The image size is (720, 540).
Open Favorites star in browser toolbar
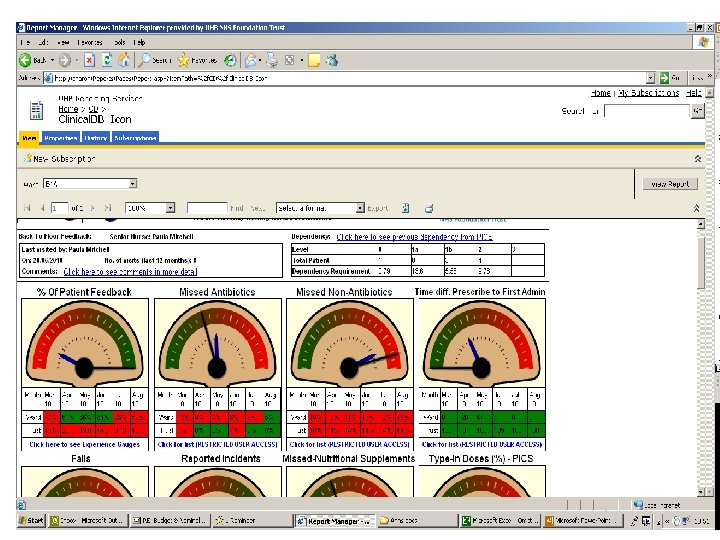click(x=185, y=61)
